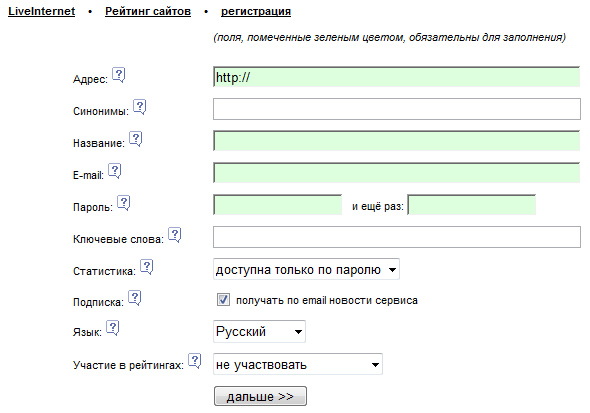Show help for the E-mail field
This screenshot has width=590, height=413.
(115, 171)
